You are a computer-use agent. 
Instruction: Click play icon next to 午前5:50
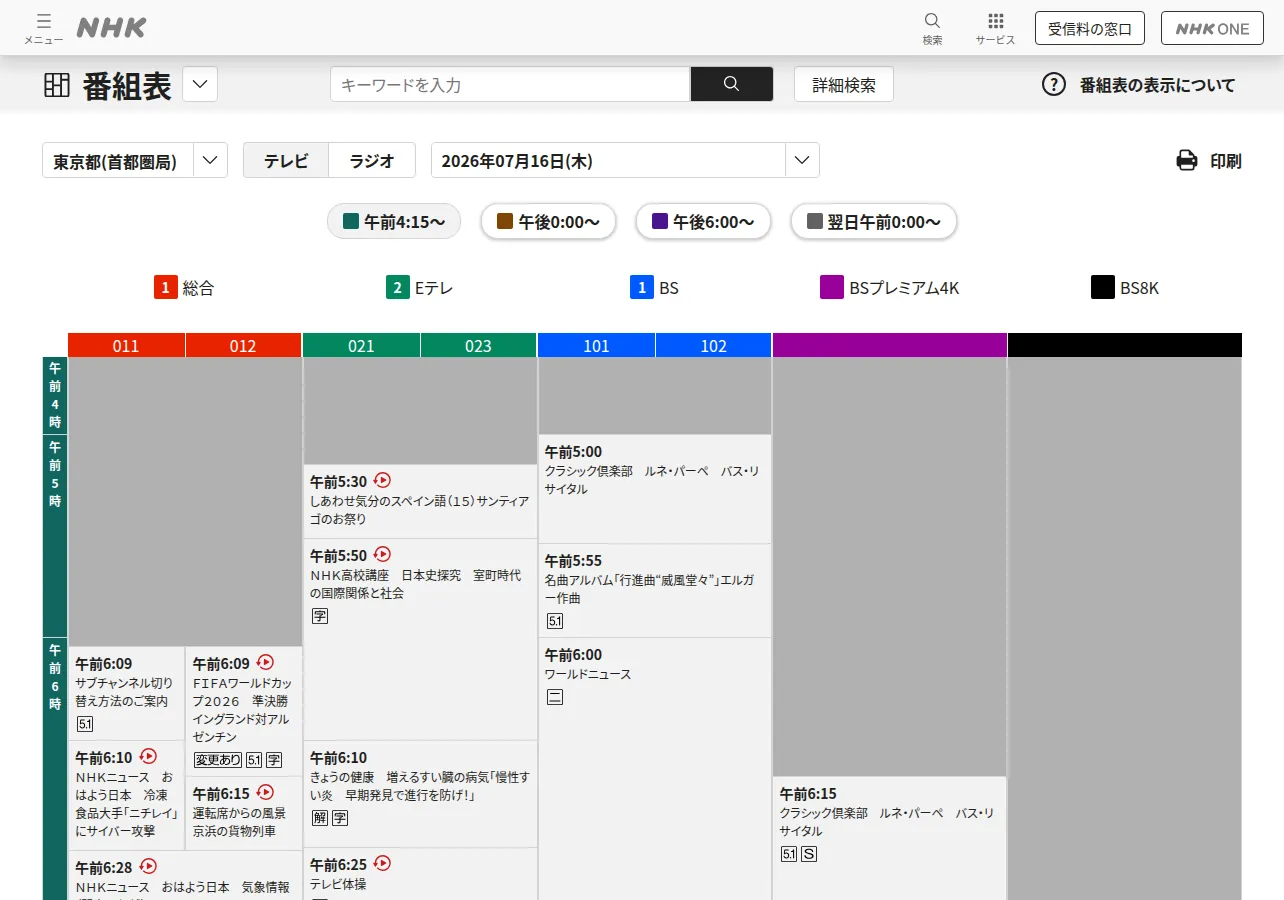pos(382,554)
